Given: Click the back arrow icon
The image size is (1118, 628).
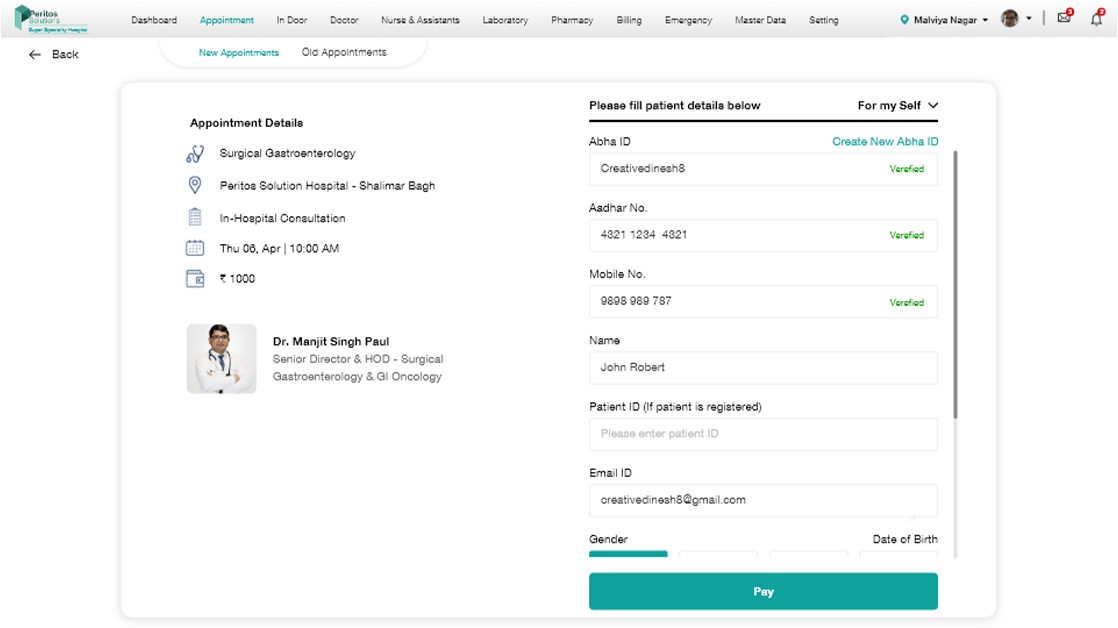Looking at the screenshot, I should point(35,55).
